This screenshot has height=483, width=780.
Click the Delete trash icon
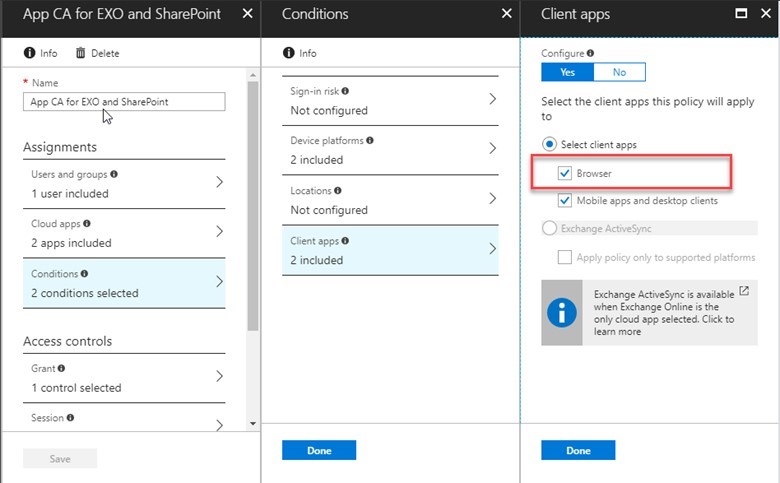pos(81,53)
